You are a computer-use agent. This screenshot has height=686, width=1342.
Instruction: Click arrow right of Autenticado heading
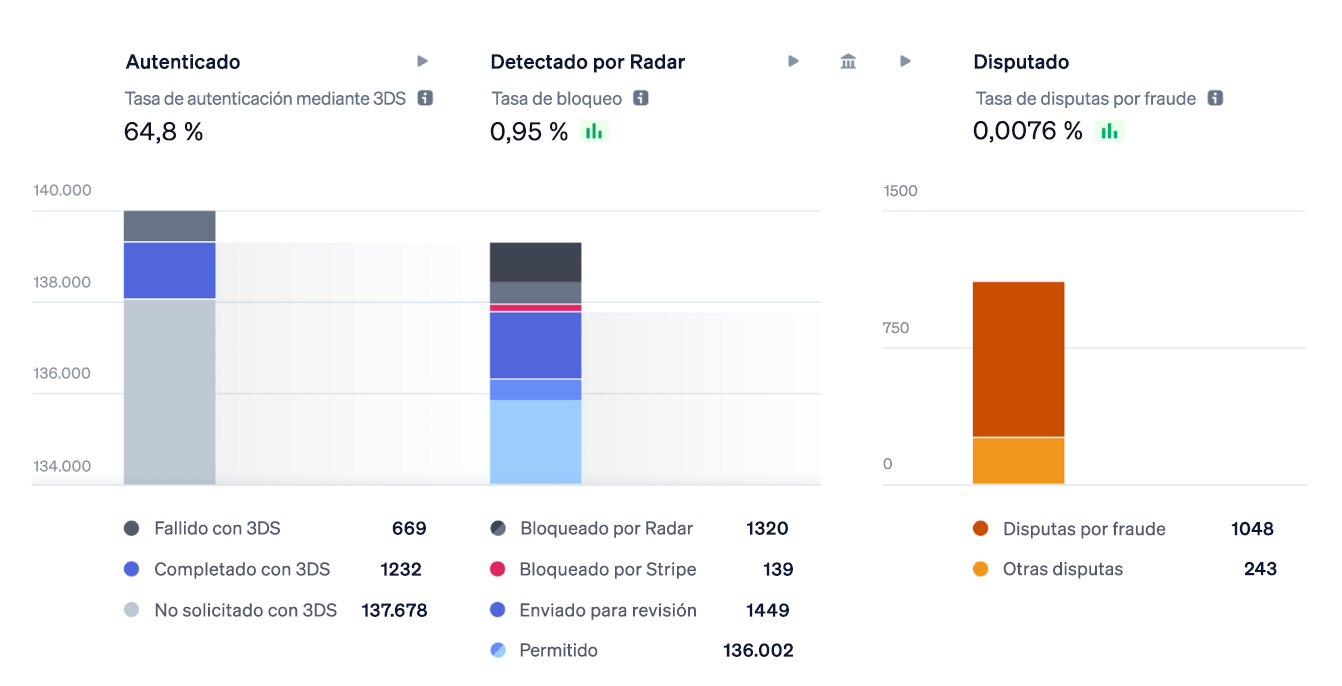point(423,62)
